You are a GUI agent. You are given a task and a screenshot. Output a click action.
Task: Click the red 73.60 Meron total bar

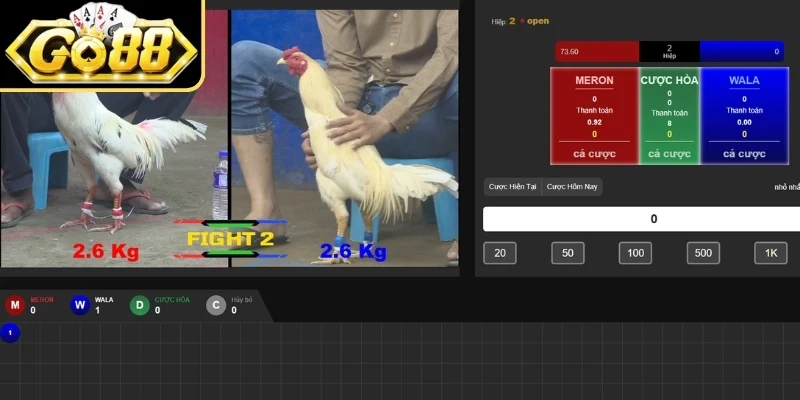point(597,51)
